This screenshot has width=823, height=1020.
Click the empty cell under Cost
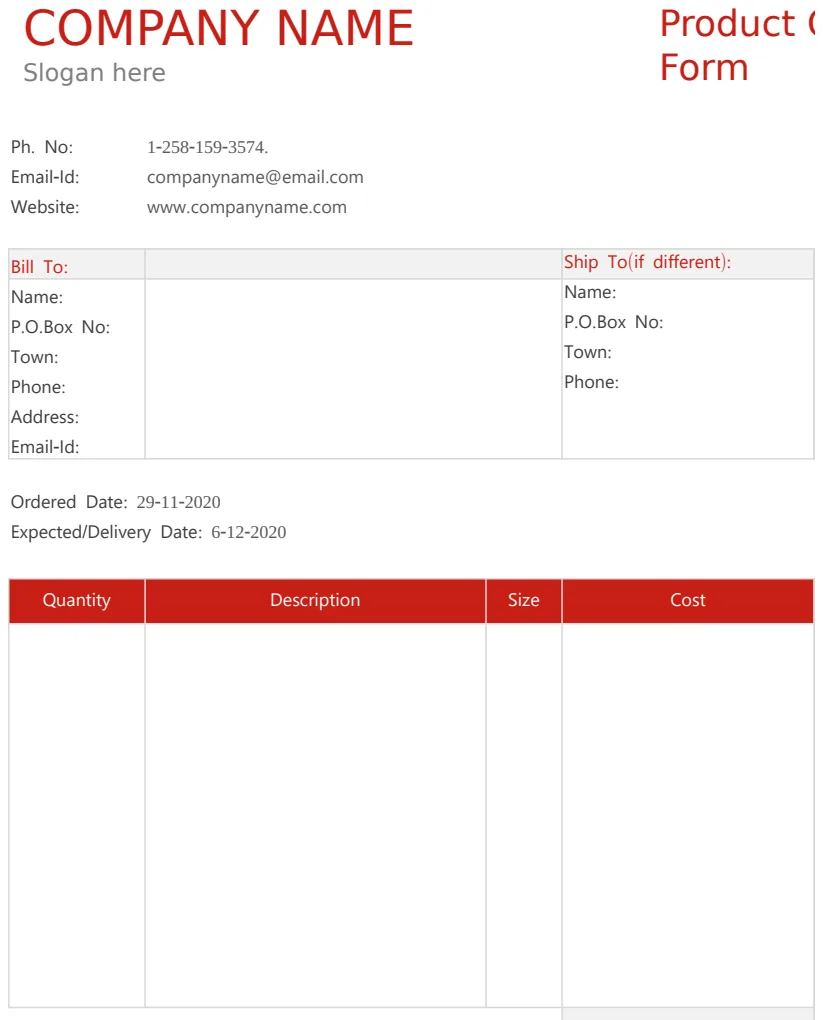click(688, 815)
